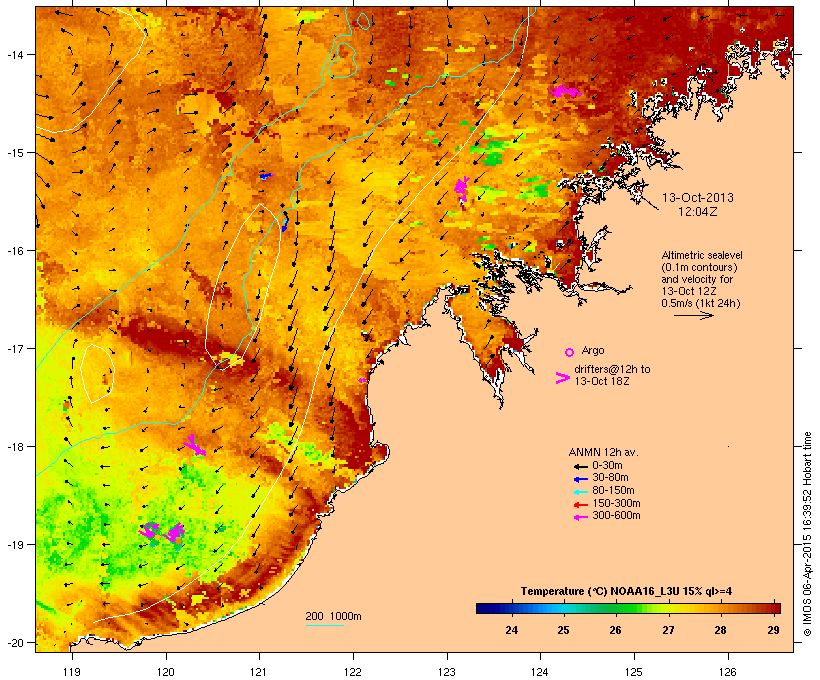The image size is (820, 680).
Task: Click the black 0-30m legend arrow
Action: (x=580, y=467)
